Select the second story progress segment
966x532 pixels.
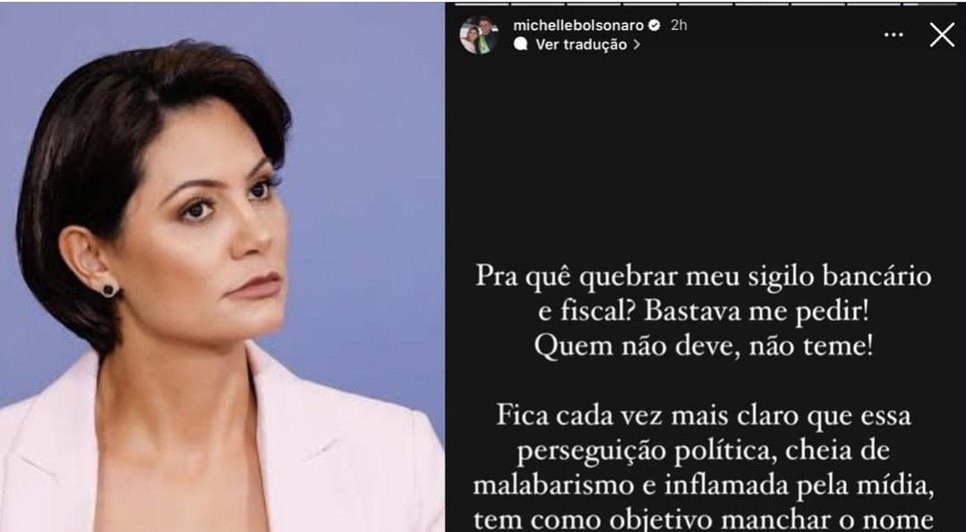coord(538,4)
